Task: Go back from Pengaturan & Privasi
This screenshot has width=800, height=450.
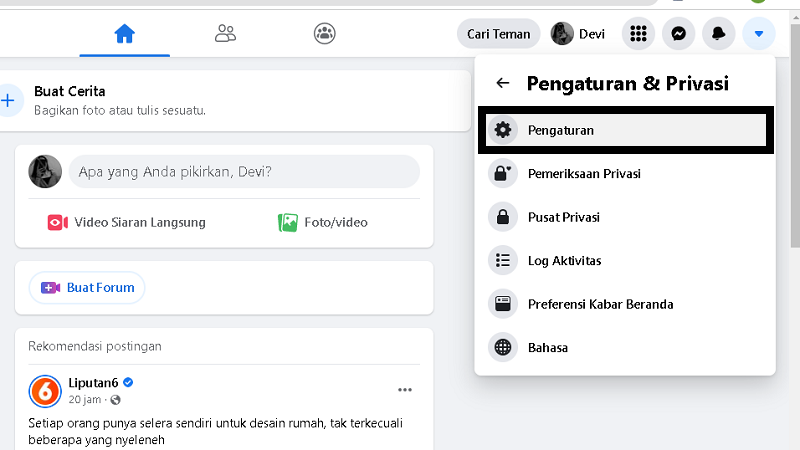Action: pyautogui.click(x=503, y=84)
